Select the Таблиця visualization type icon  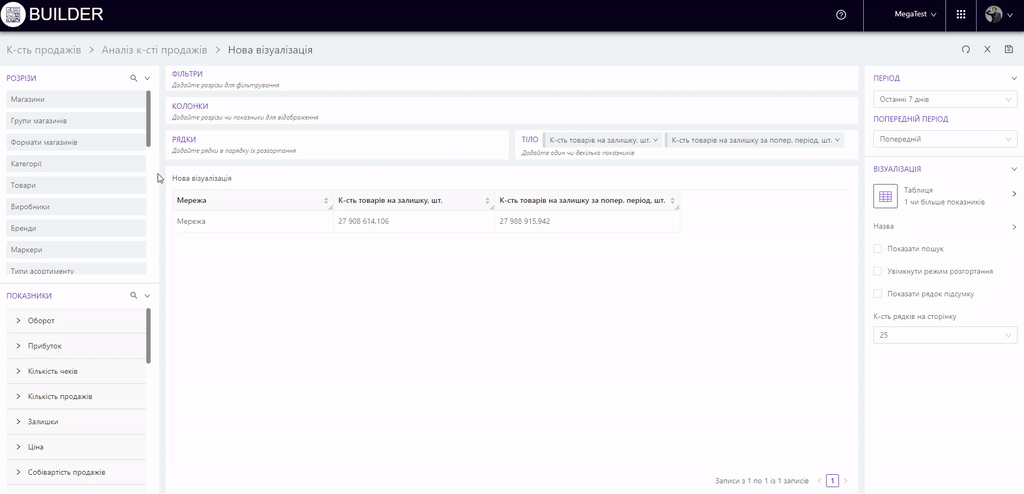click(x=886, y=195)
